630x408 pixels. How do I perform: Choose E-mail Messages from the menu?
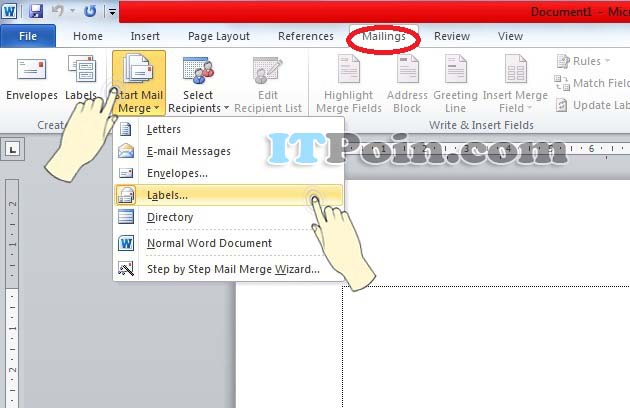[229, 151]
